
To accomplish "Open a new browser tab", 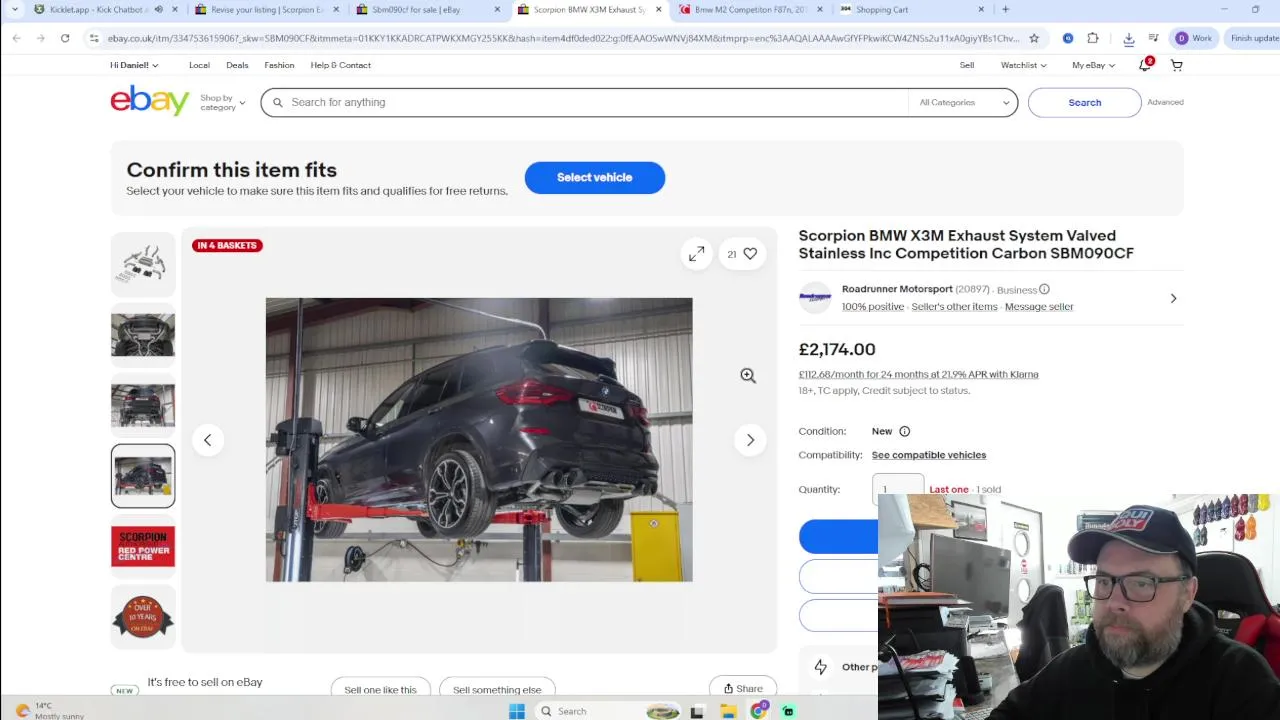I will pos(1005,9).
